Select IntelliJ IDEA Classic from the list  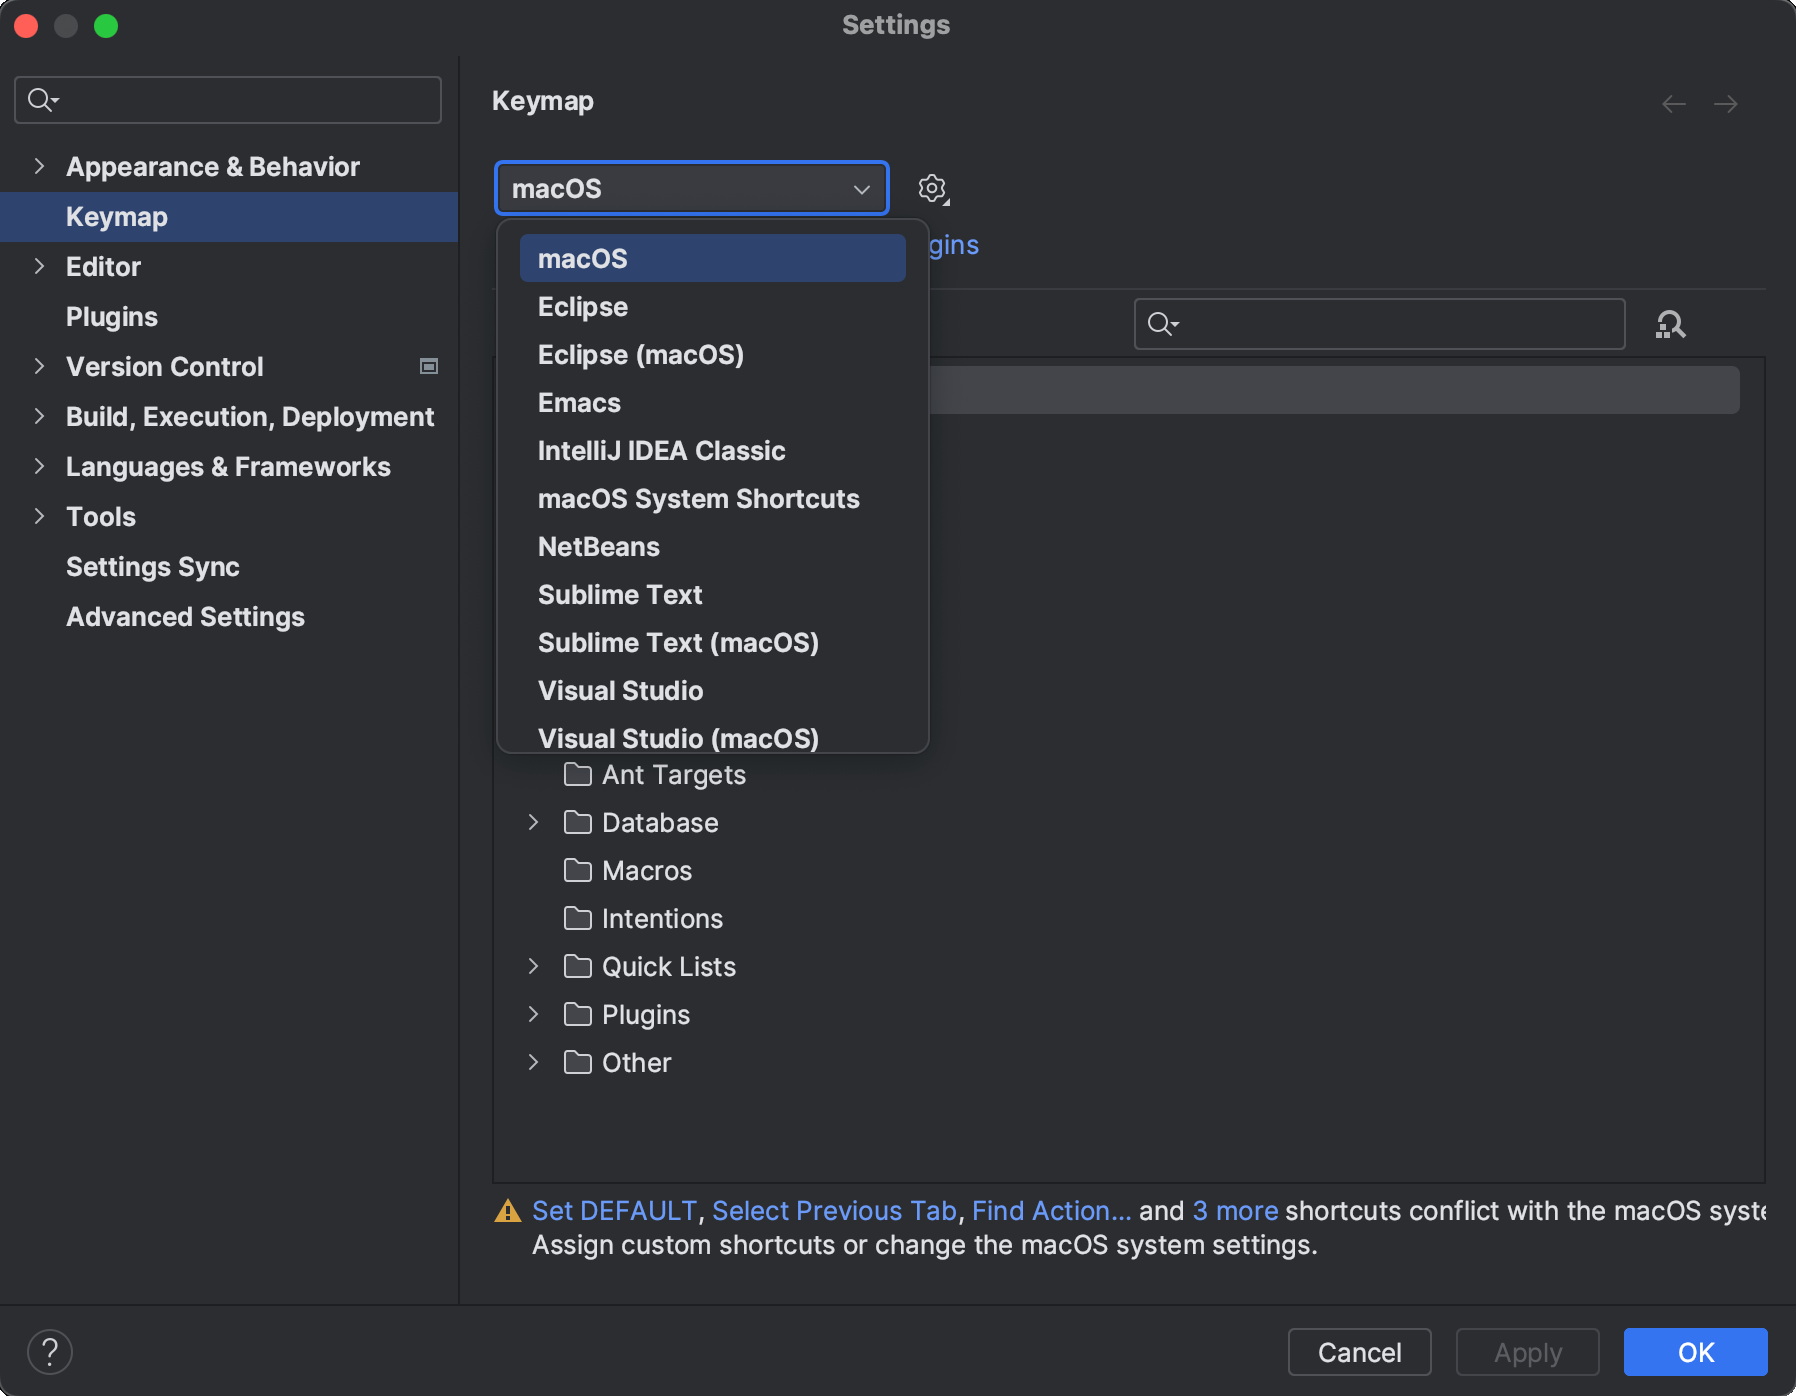[661, 450]
